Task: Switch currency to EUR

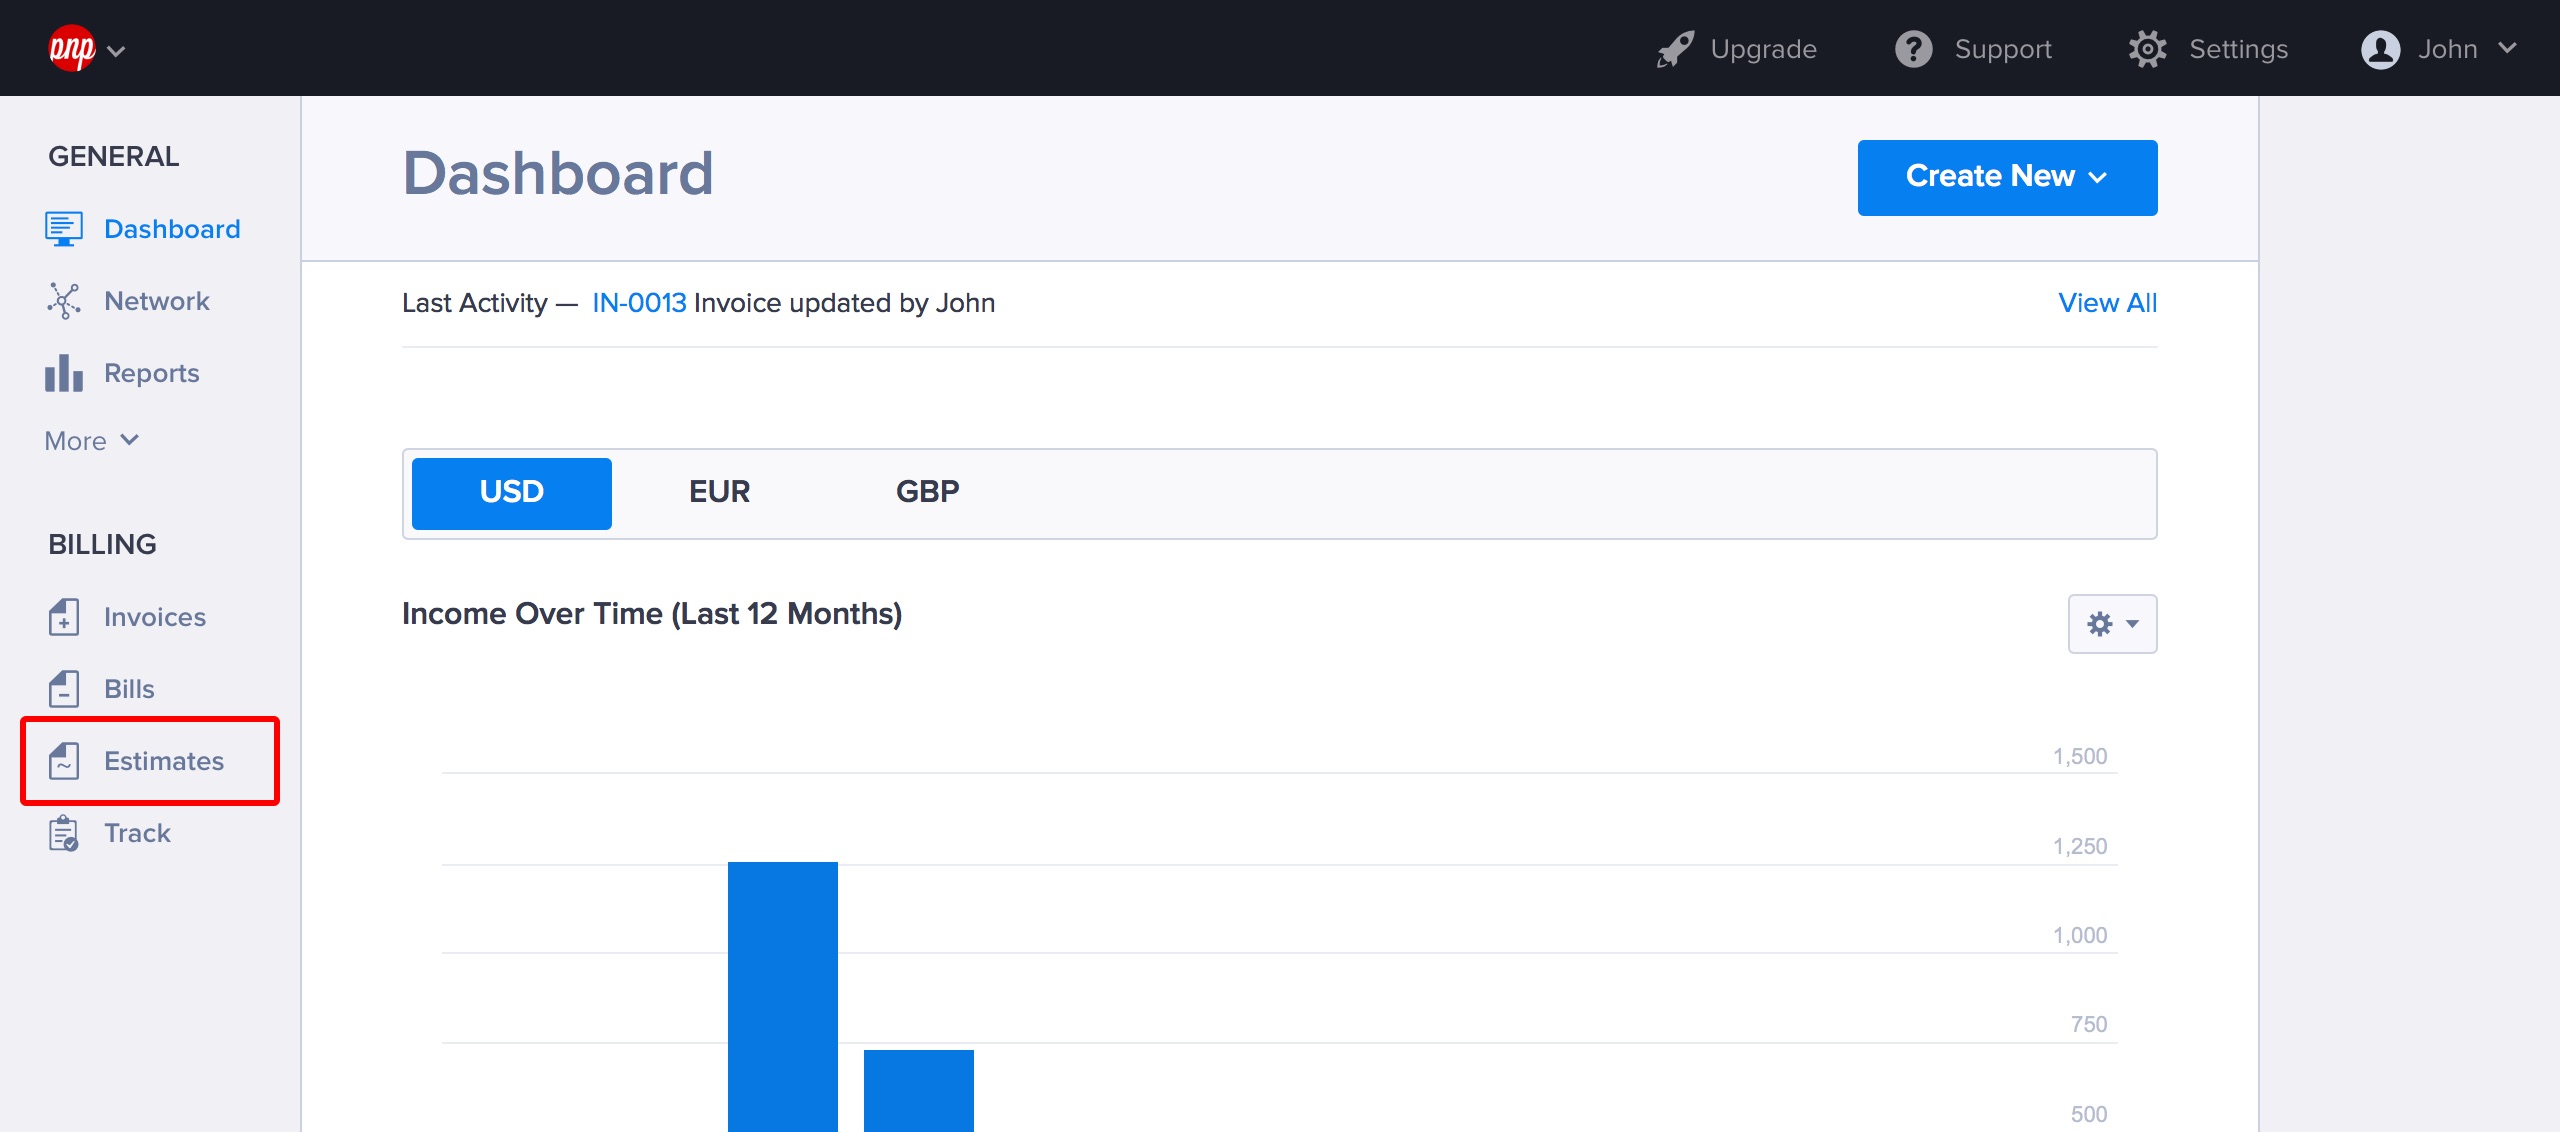Action: pos(719,492)
